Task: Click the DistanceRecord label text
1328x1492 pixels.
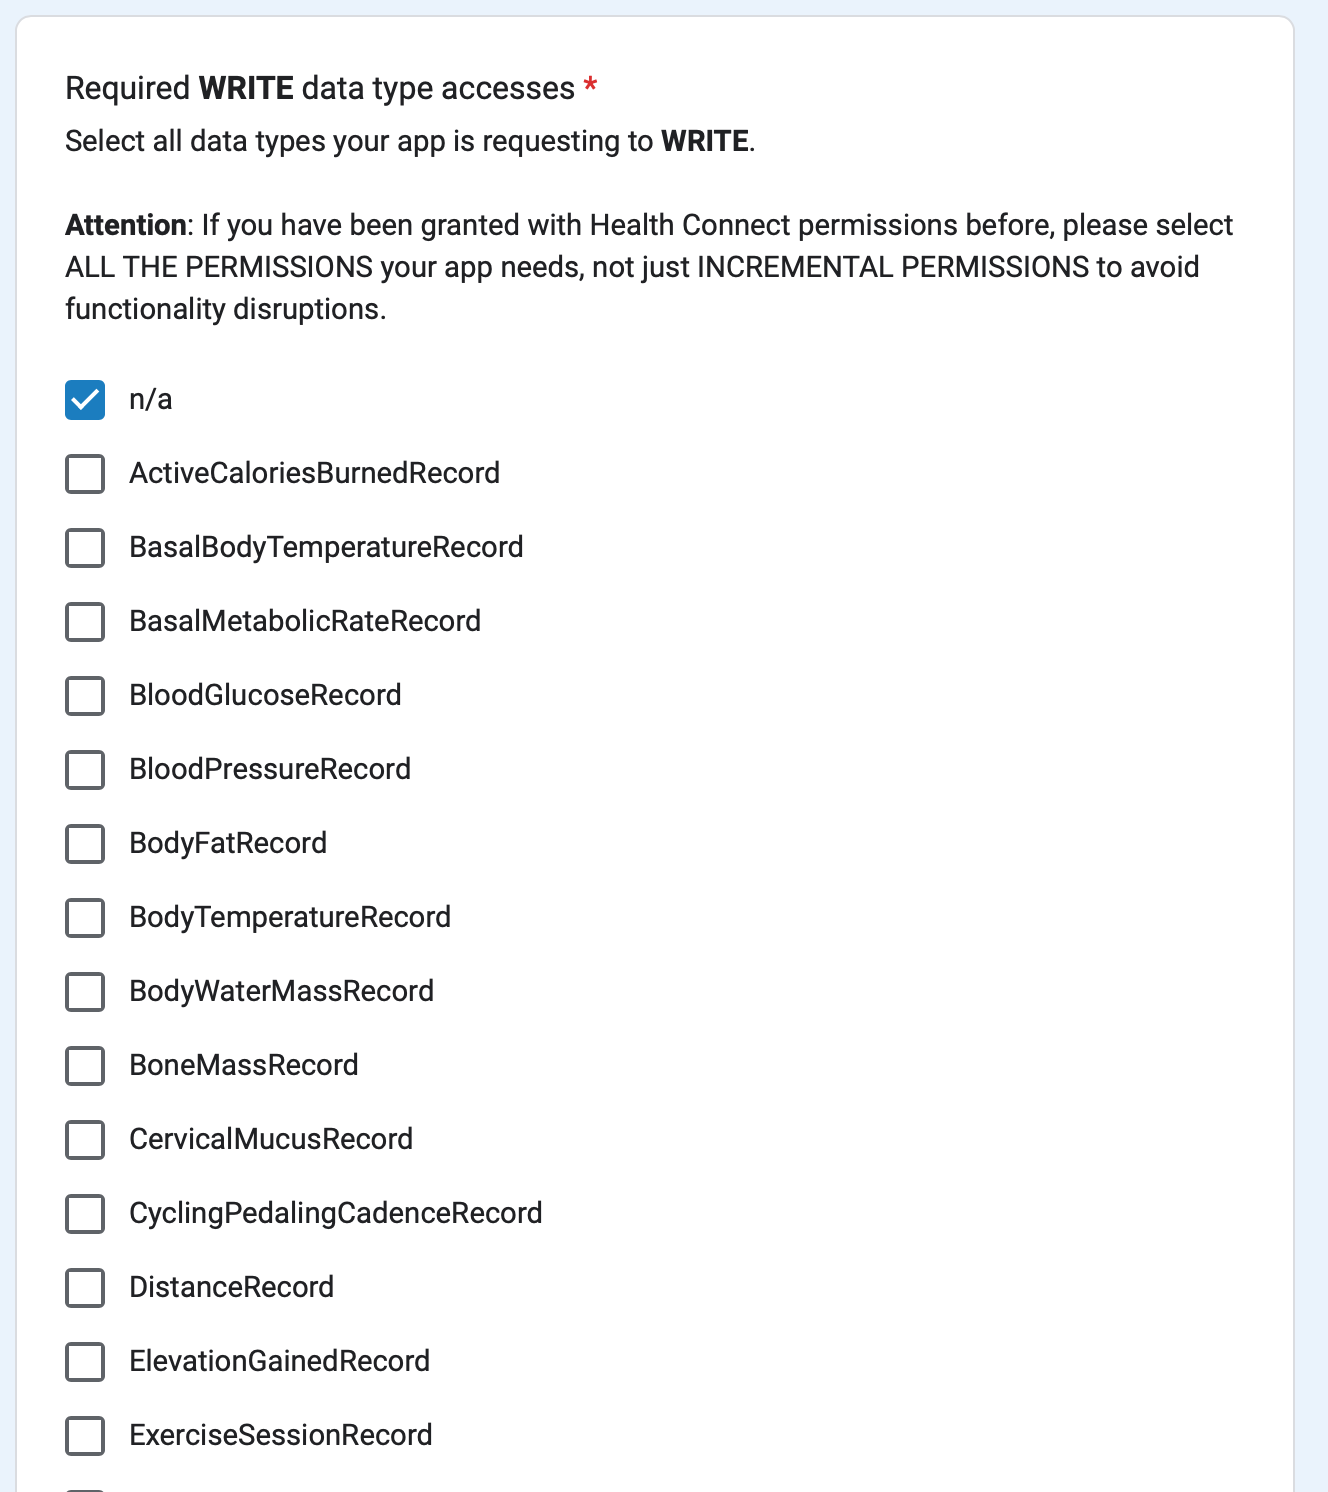Action: tap(231, 1287)
